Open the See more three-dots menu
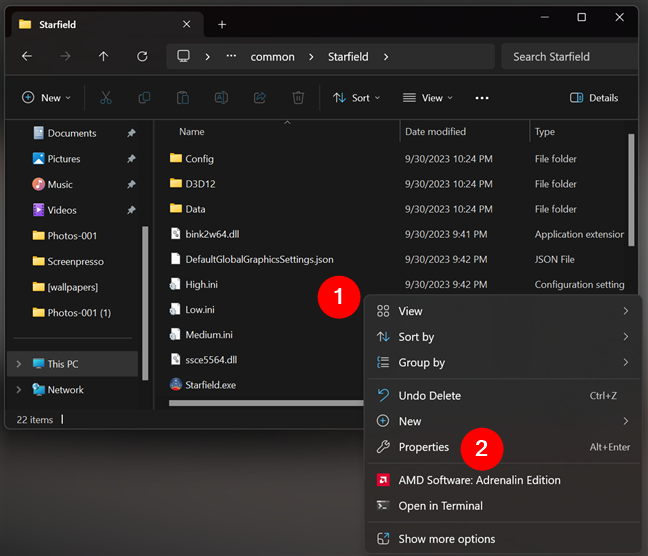Image resolution: width=648 pixels, height=556 pixels. click(x=482, y=98)
